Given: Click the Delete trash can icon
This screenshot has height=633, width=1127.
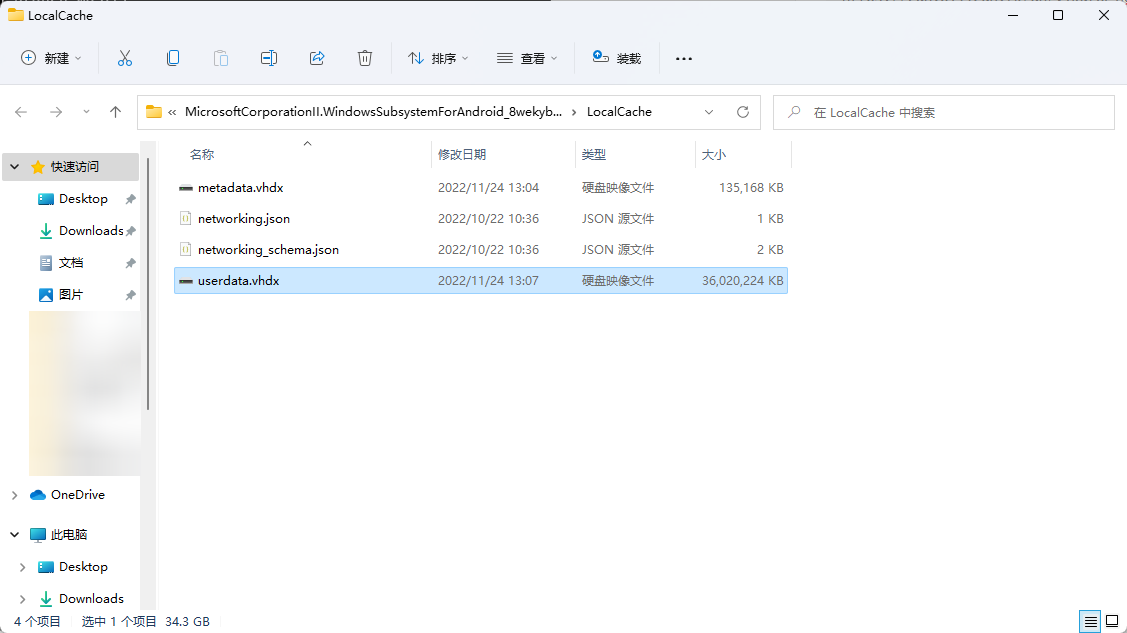Looking at the screenshot, I should pyautogui.click(x=365, y=58).
